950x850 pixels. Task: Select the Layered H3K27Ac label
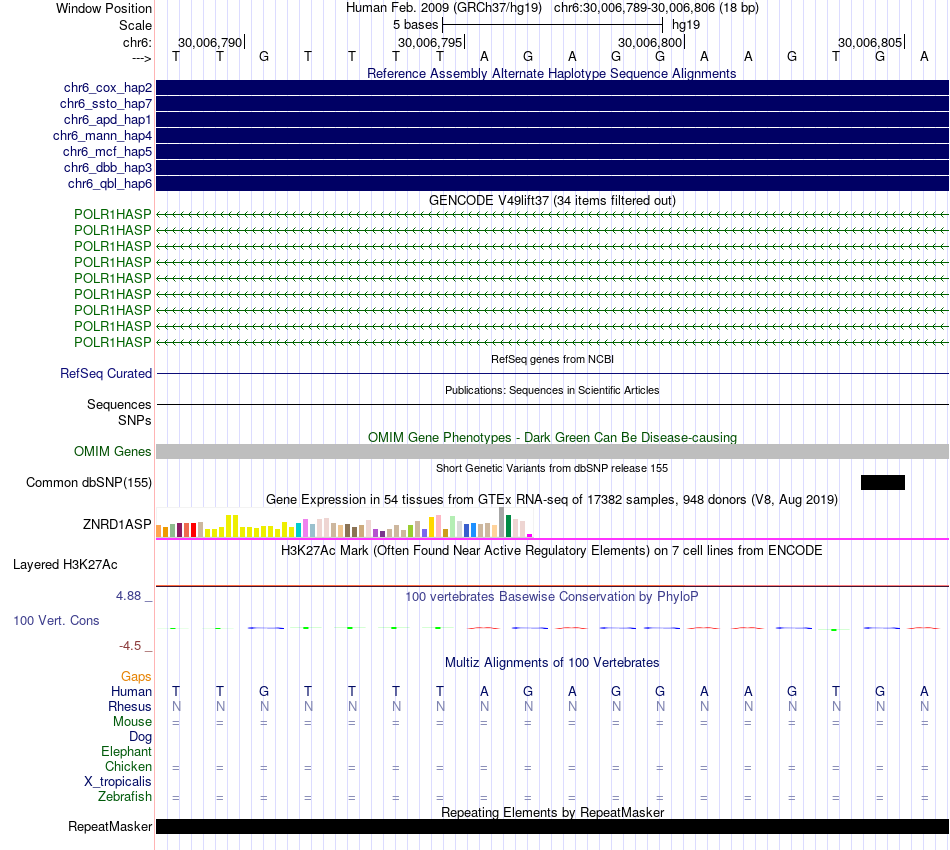[x=65, y=565]
